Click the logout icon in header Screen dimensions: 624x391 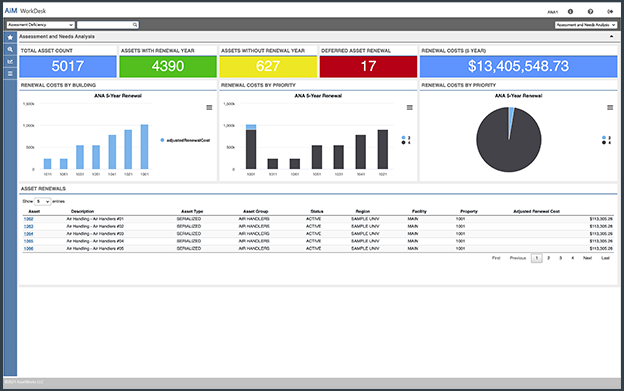pos(610,12)
